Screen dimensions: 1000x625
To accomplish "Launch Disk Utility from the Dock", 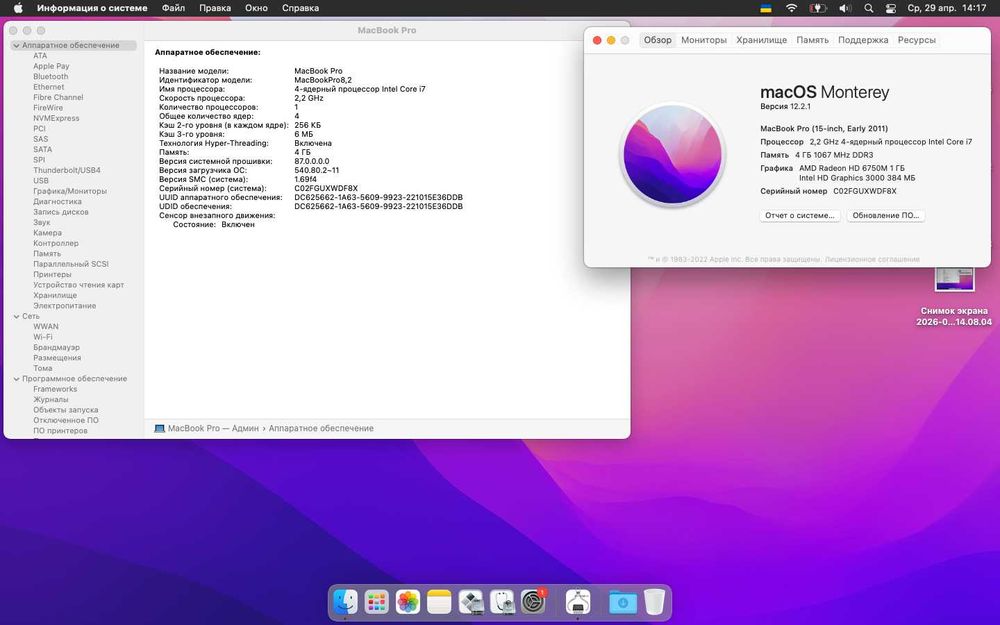I will point(502,601).
